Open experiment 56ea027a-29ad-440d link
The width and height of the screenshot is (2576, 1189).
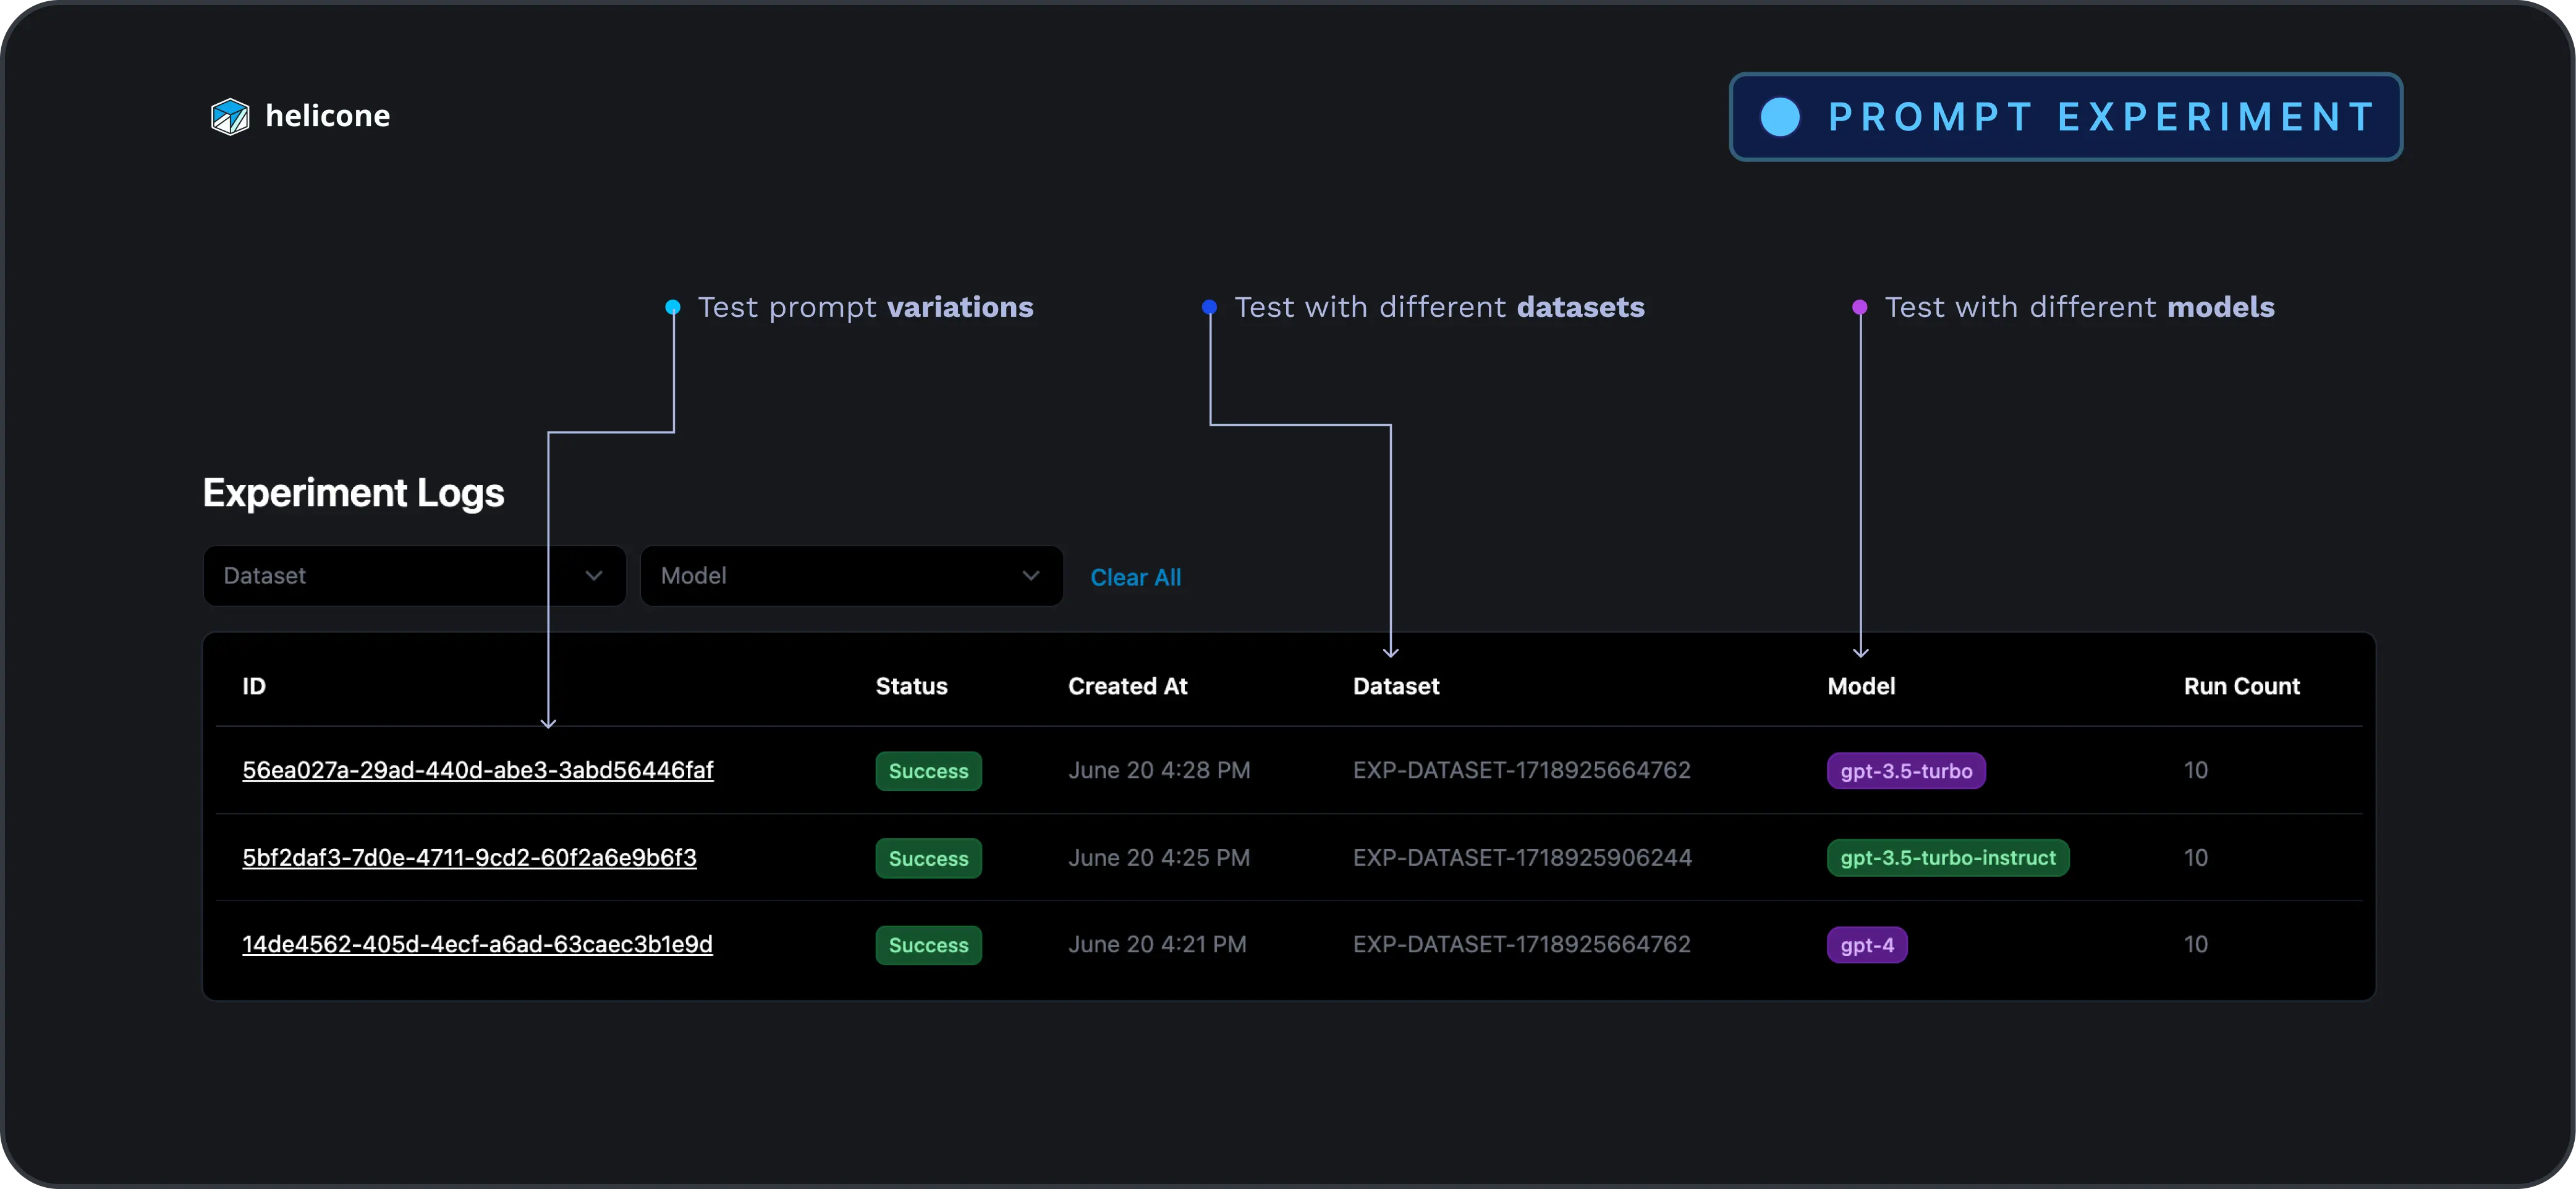click(477, 769)
